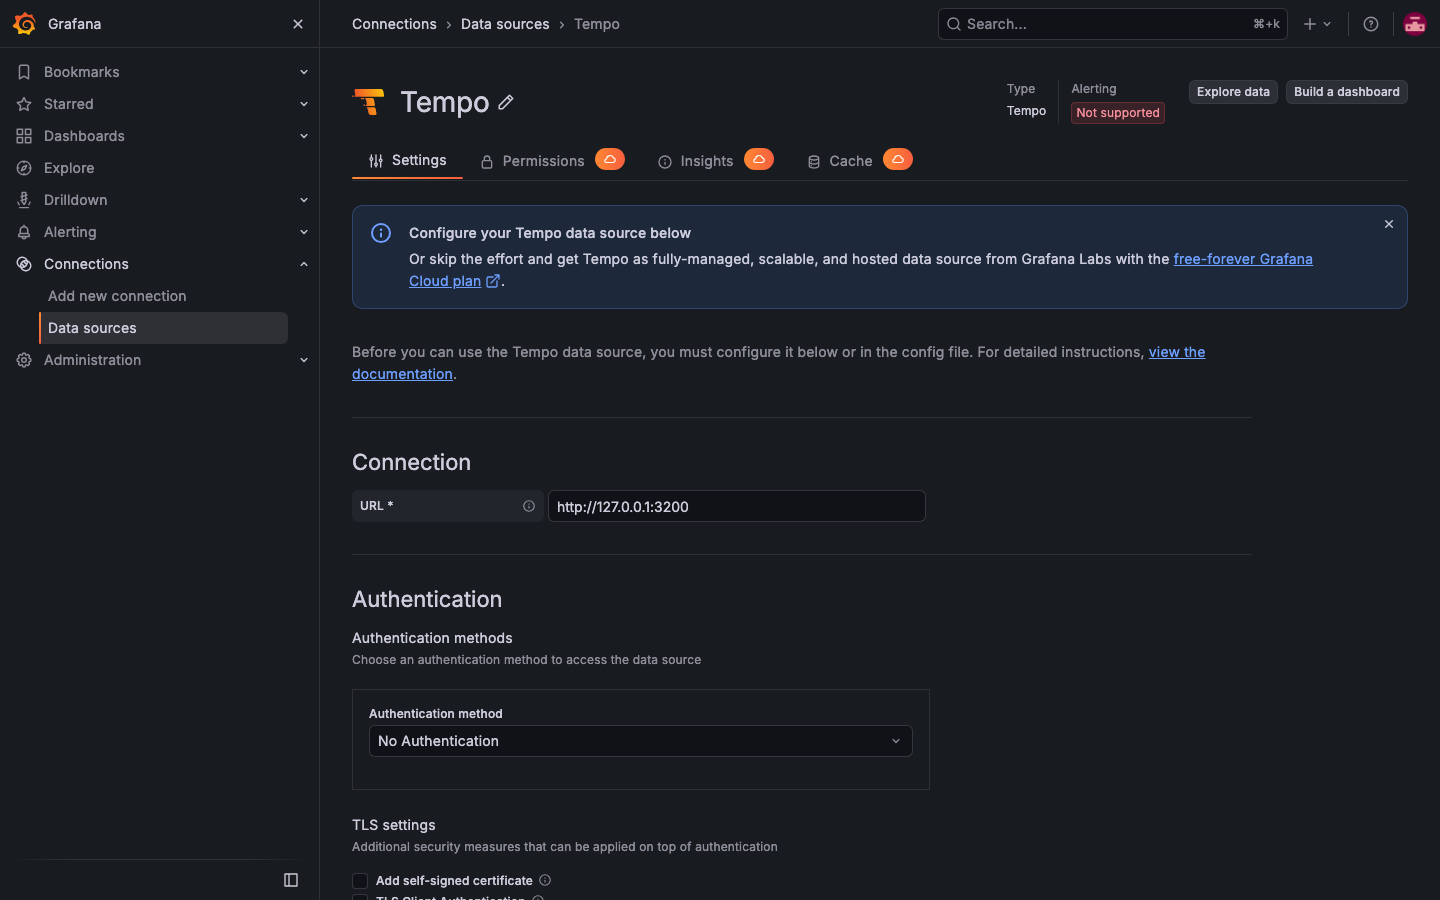Click Explore data button

pos(1233,92)
